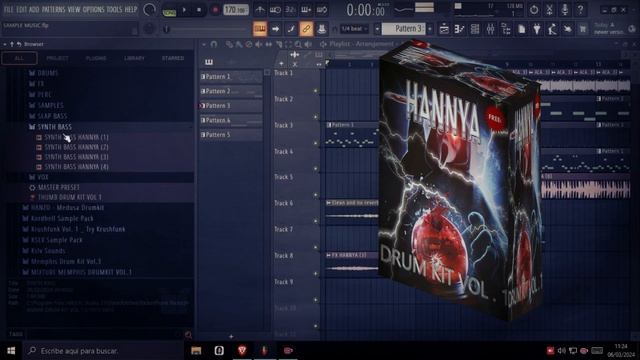Click the arrow left of Pattern 3 selector
This screenshot has height=360, width=640.
pyautogui.click(x=377, y=29)
